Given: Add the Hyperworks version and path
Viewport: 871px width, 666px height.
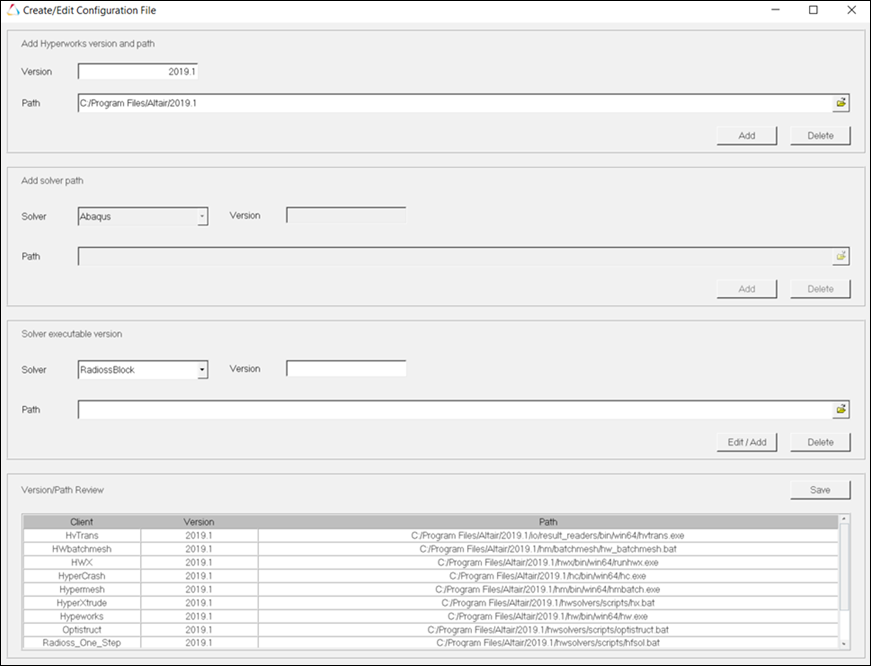Looking at the screenshot, I should 747,136.
